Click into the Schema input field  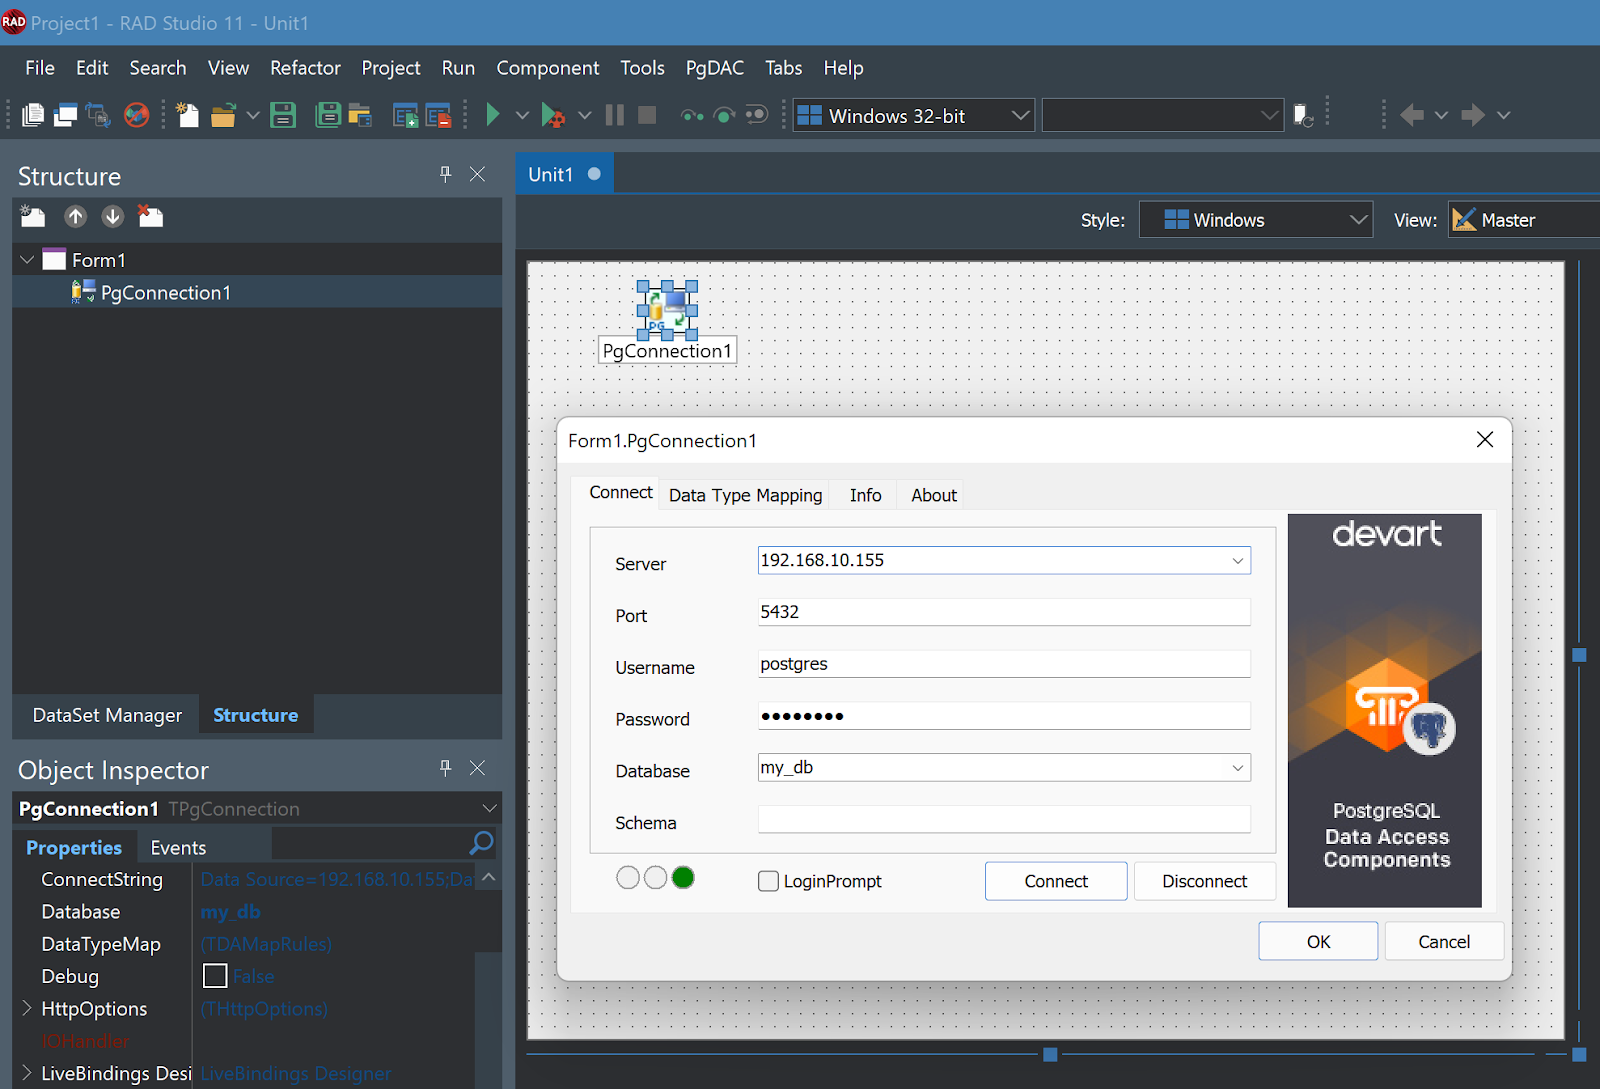click(1003, 820)
